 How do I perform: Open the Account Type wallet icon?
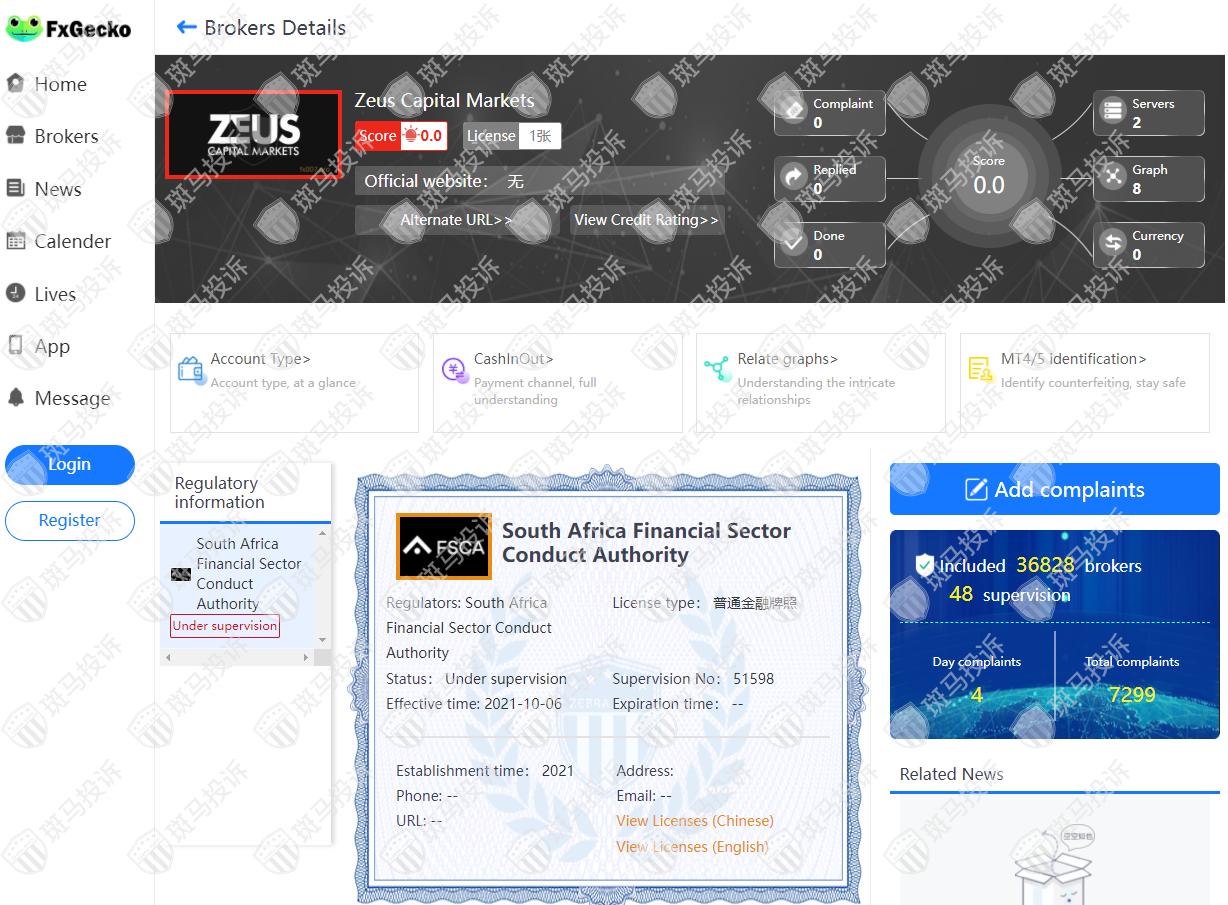coord(190,369)
